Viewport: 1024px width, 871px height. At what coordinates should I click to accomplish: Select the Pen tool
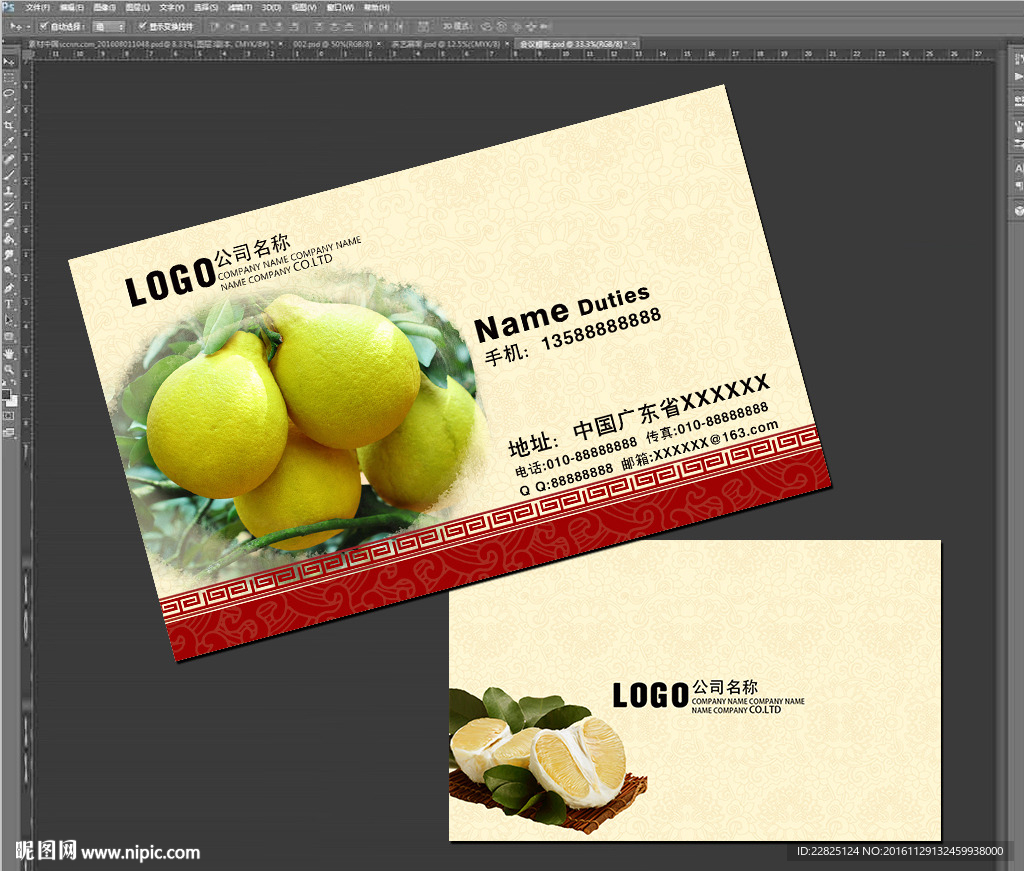8,287
